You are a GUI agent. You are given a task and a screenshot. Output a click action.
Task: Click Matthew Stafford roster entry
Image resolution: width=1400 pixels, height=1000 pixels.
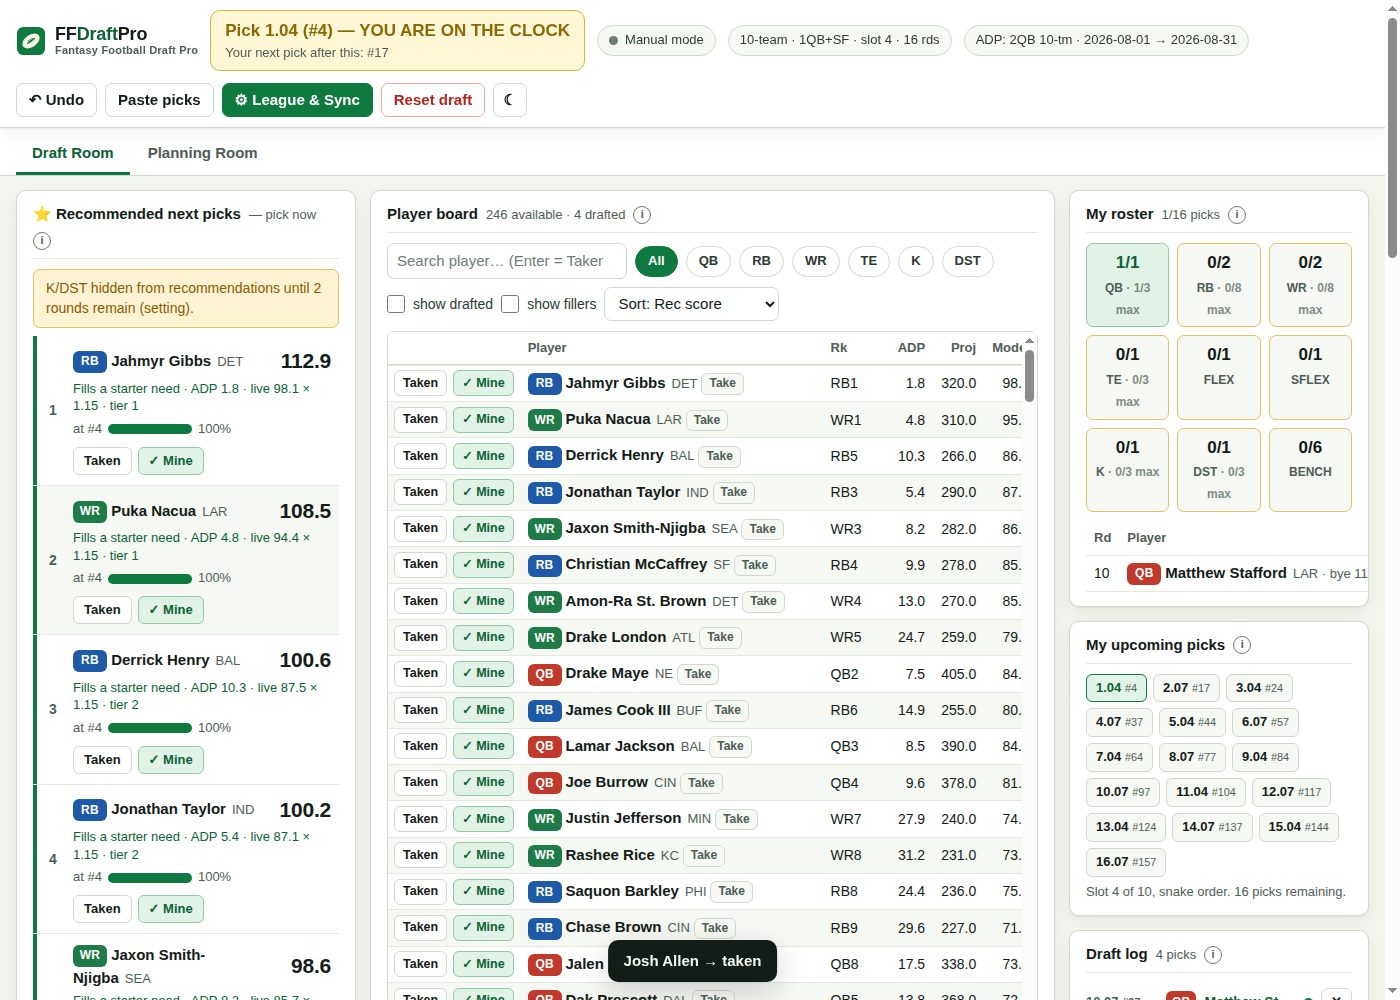coord(1228,574)
